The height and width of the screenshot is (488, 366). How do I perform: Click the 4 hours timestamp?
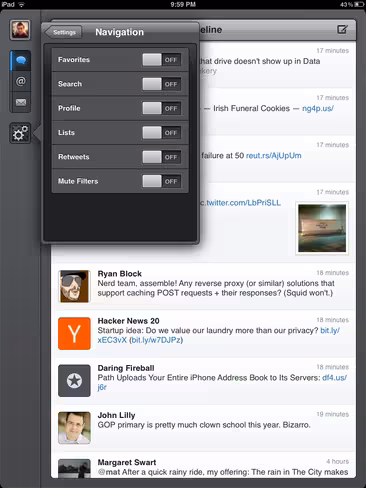pyautogui.click(x=337, y=461)
